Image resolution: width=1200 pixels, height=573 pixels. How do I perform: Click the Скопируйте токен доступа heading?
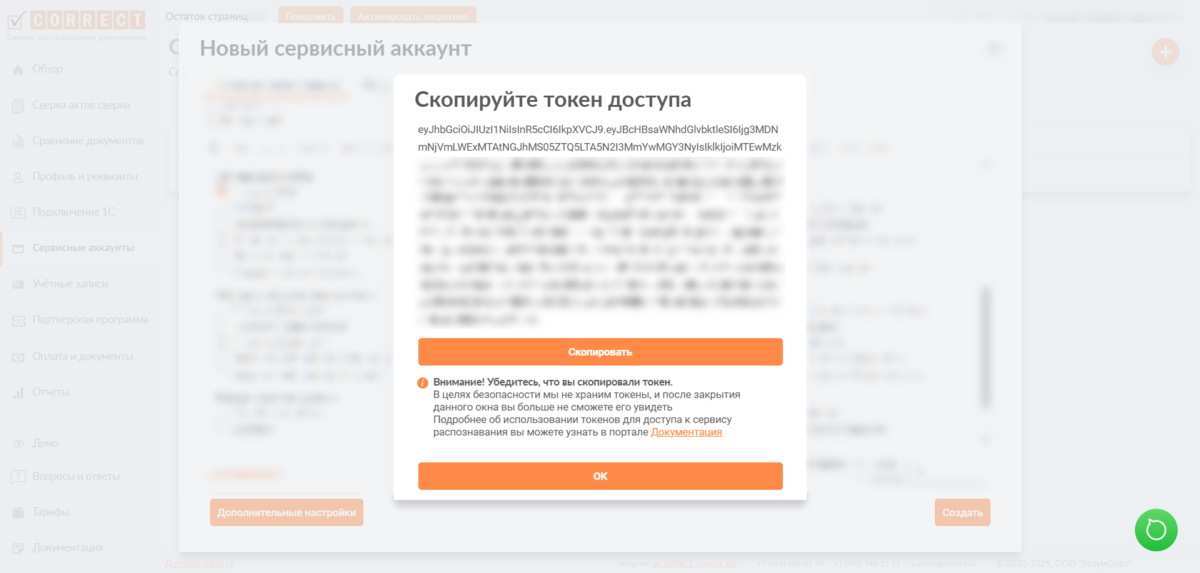553,100
